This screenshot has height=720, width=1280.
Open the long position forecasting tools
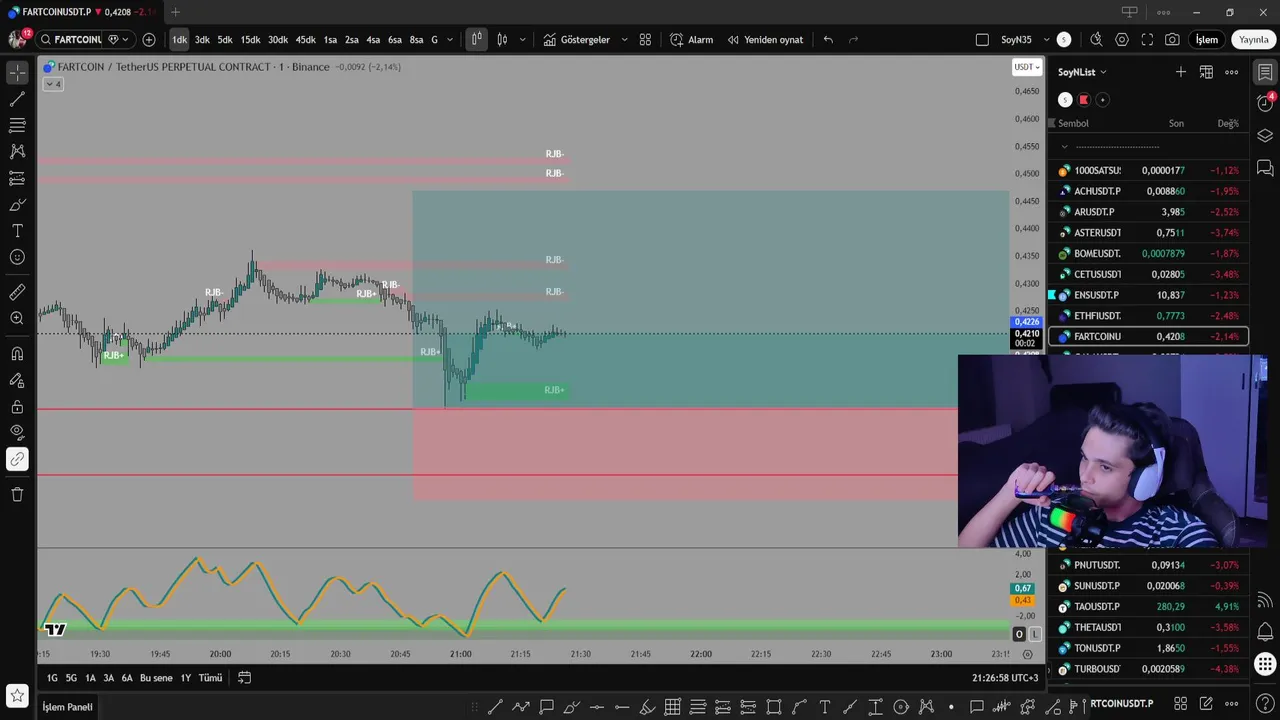pos(17,178)
